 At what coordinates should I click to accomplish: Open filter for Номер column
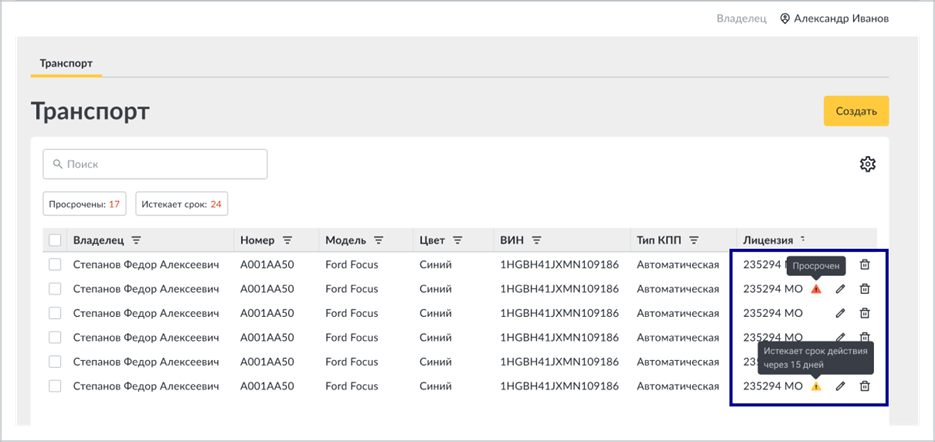(x=287, y=240)
